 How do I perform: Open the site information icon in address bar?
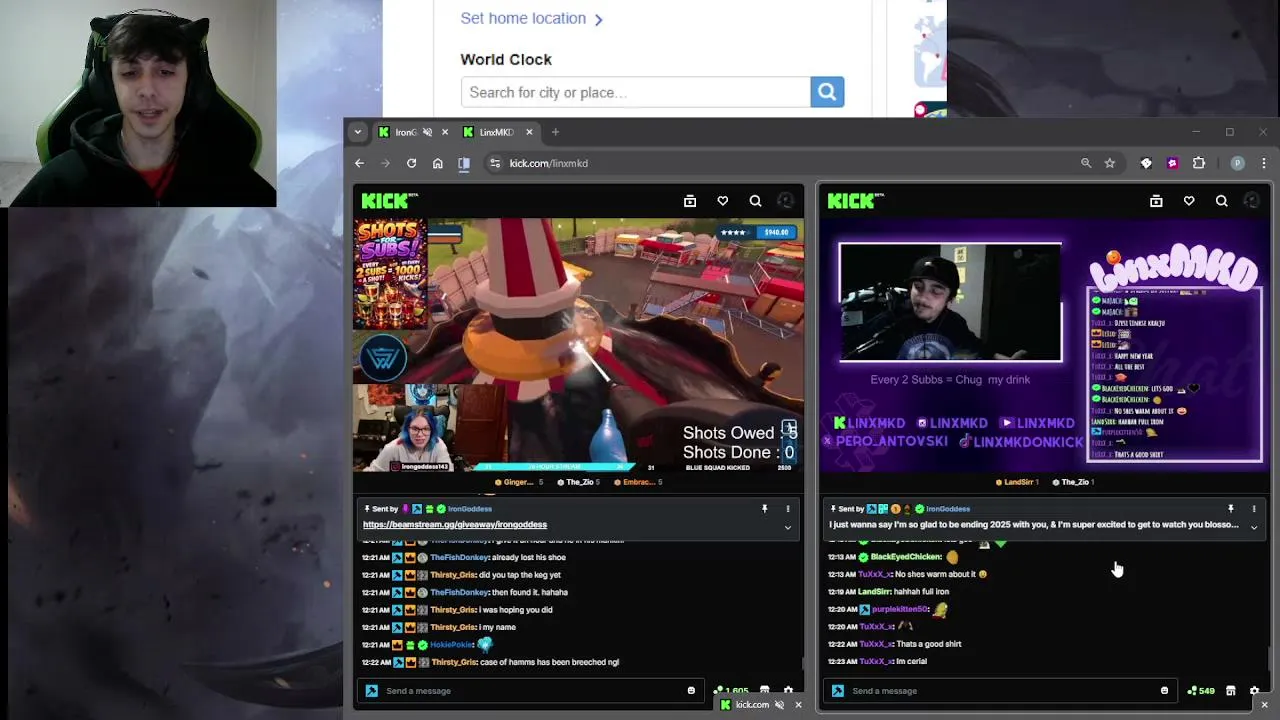tap(495, 163)
